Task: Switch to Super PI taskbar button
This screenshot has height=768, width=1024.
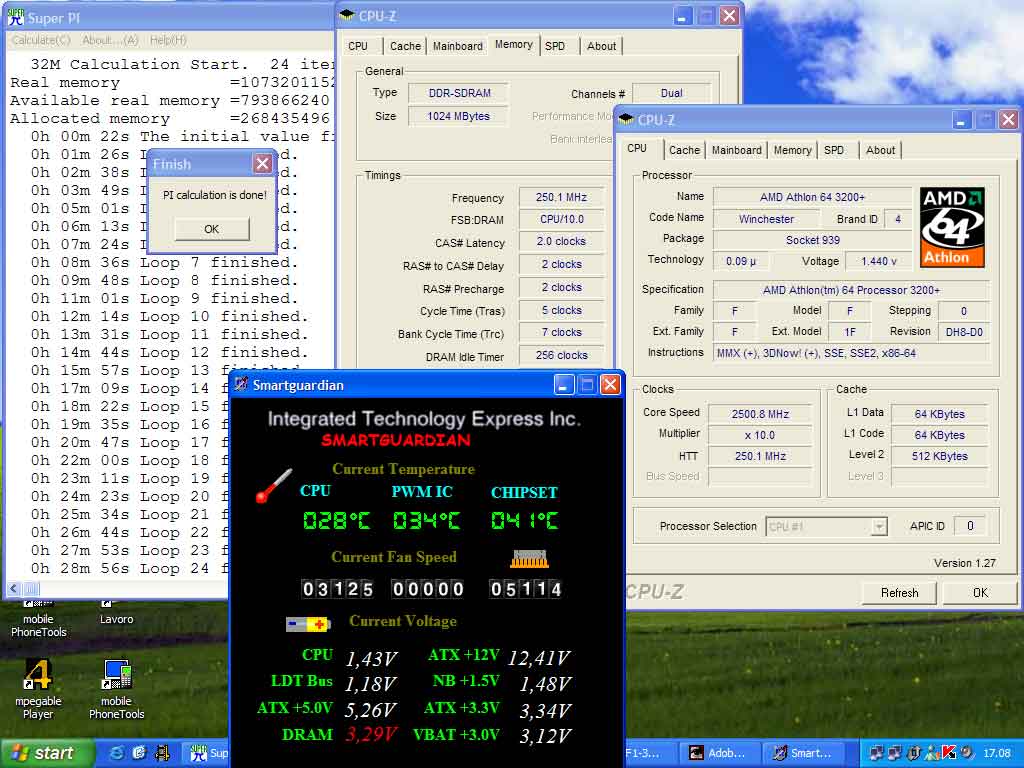Action: pyautogui.click(x=206, y=754)
